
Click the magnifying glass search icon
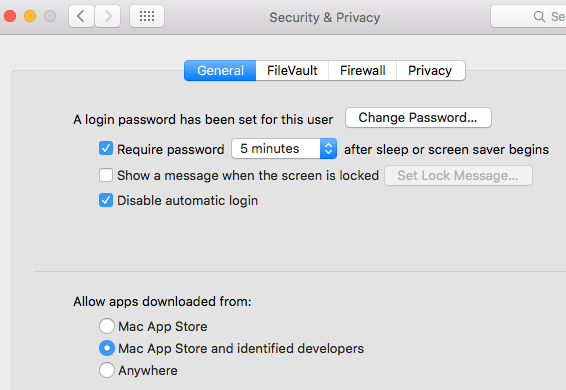(539, 17)
